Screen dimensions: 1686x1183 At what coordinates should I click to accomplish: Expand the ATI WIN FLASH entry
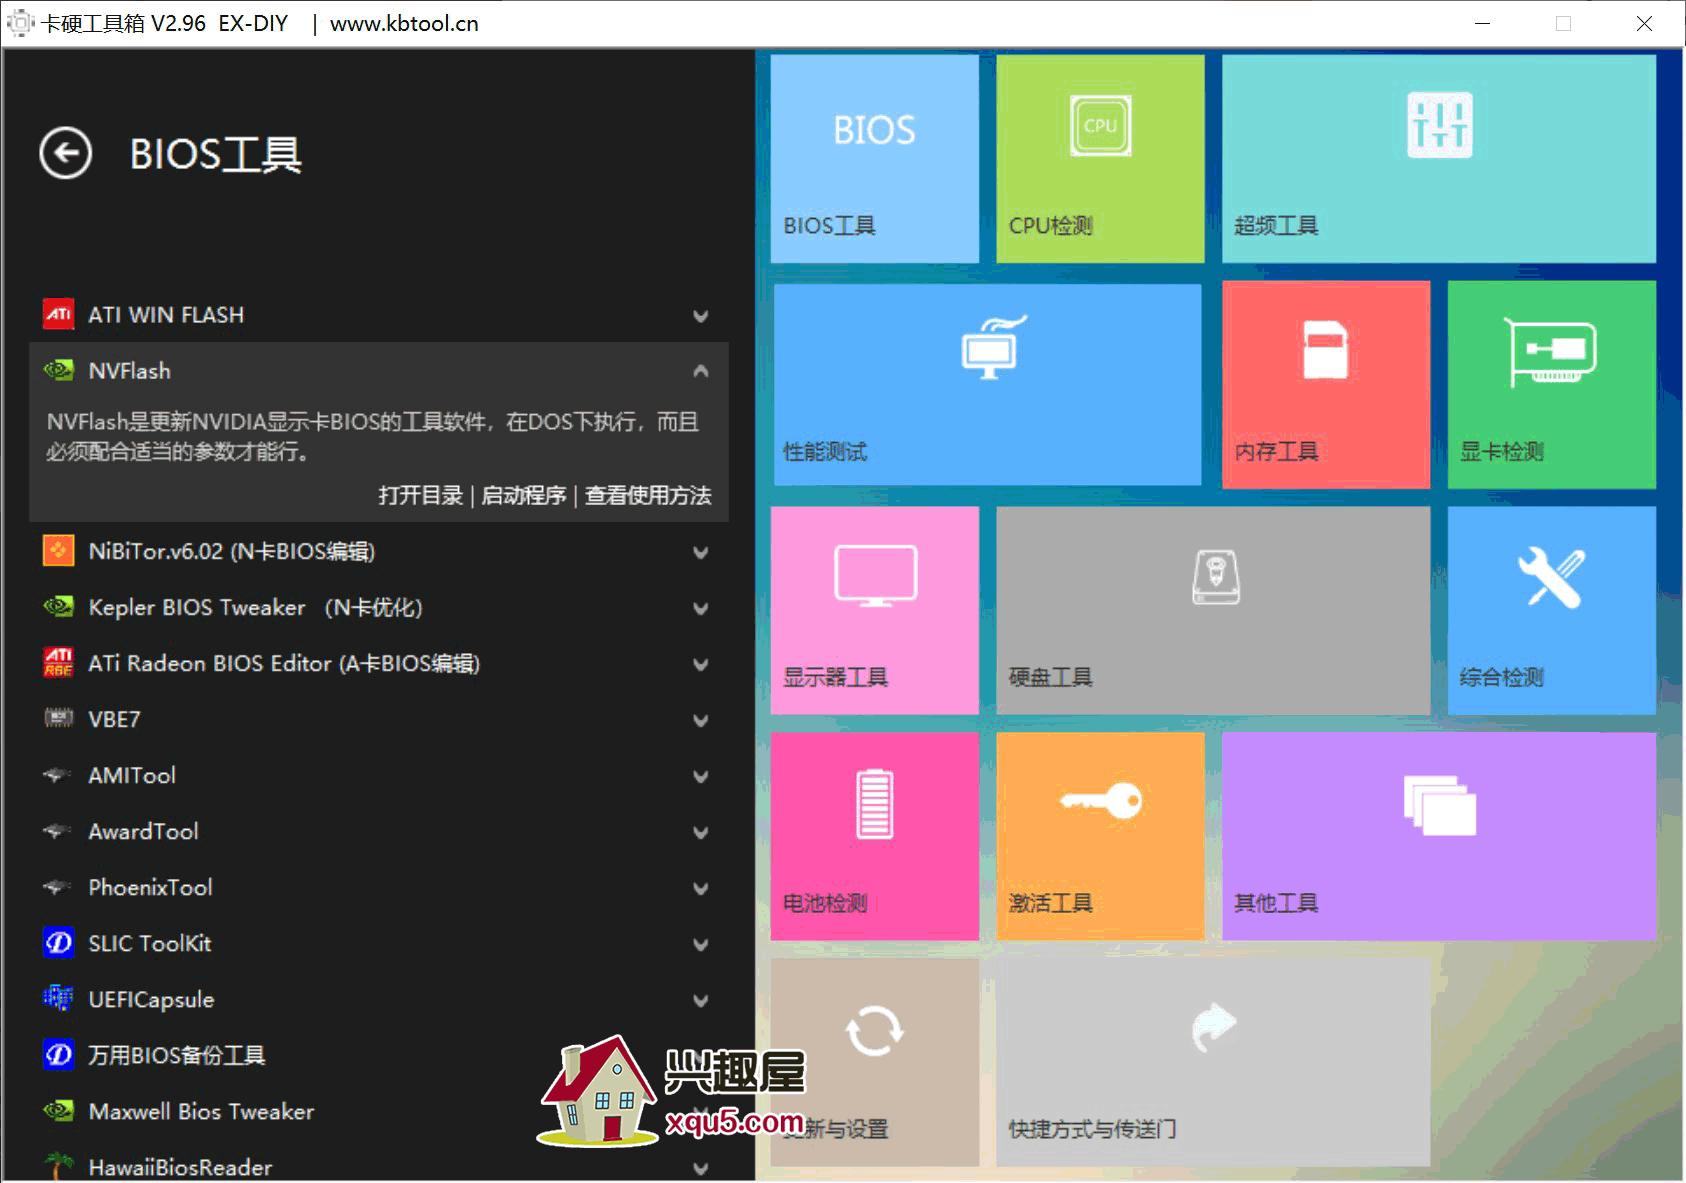701,316
